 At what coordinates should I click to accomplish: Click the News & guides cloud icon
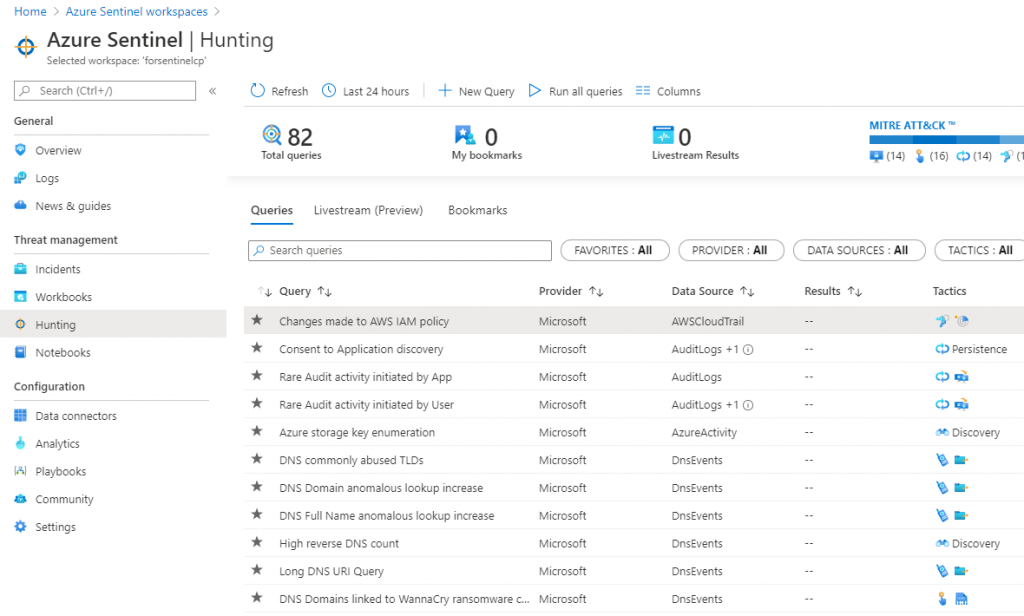coord(20,205)
